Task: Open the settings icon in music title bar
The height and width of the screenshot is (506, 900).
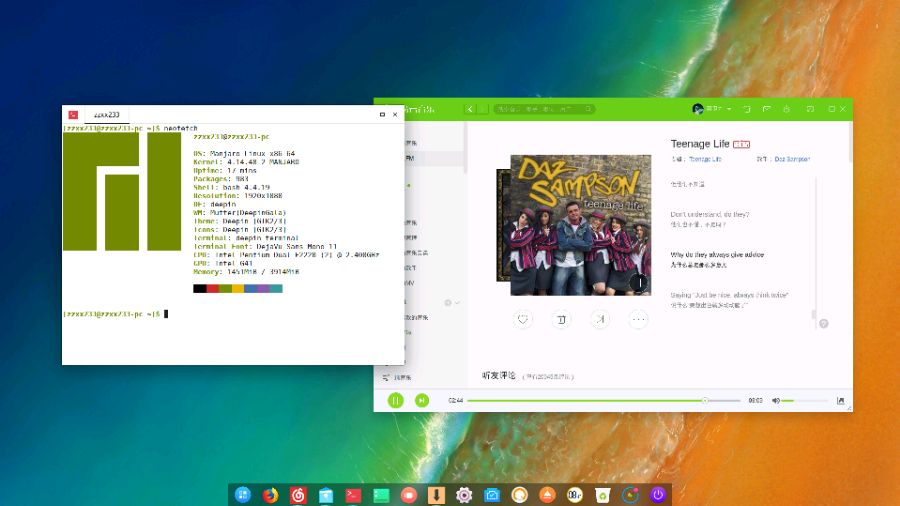Action: (x=786, y=109)
